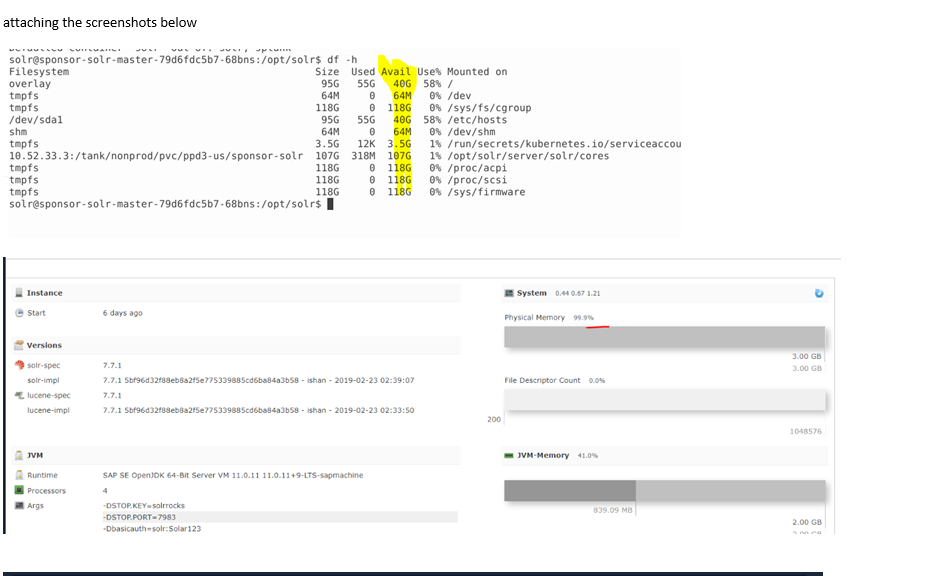
Task: Click the '41.0%' JVM-Memory percentage
Action: (x=588, y=455)
